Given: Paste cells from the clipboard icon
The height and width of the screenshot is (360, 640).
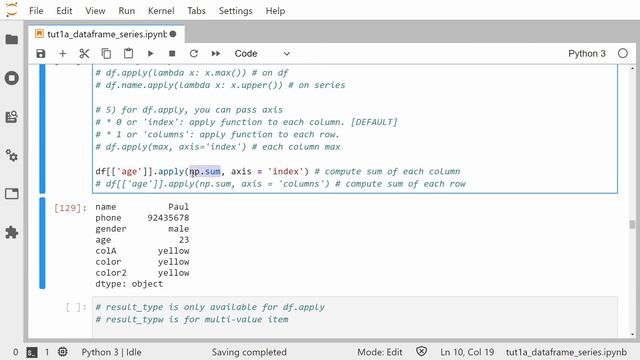Looking at the screenshot, I should click(x=128, y=53).
